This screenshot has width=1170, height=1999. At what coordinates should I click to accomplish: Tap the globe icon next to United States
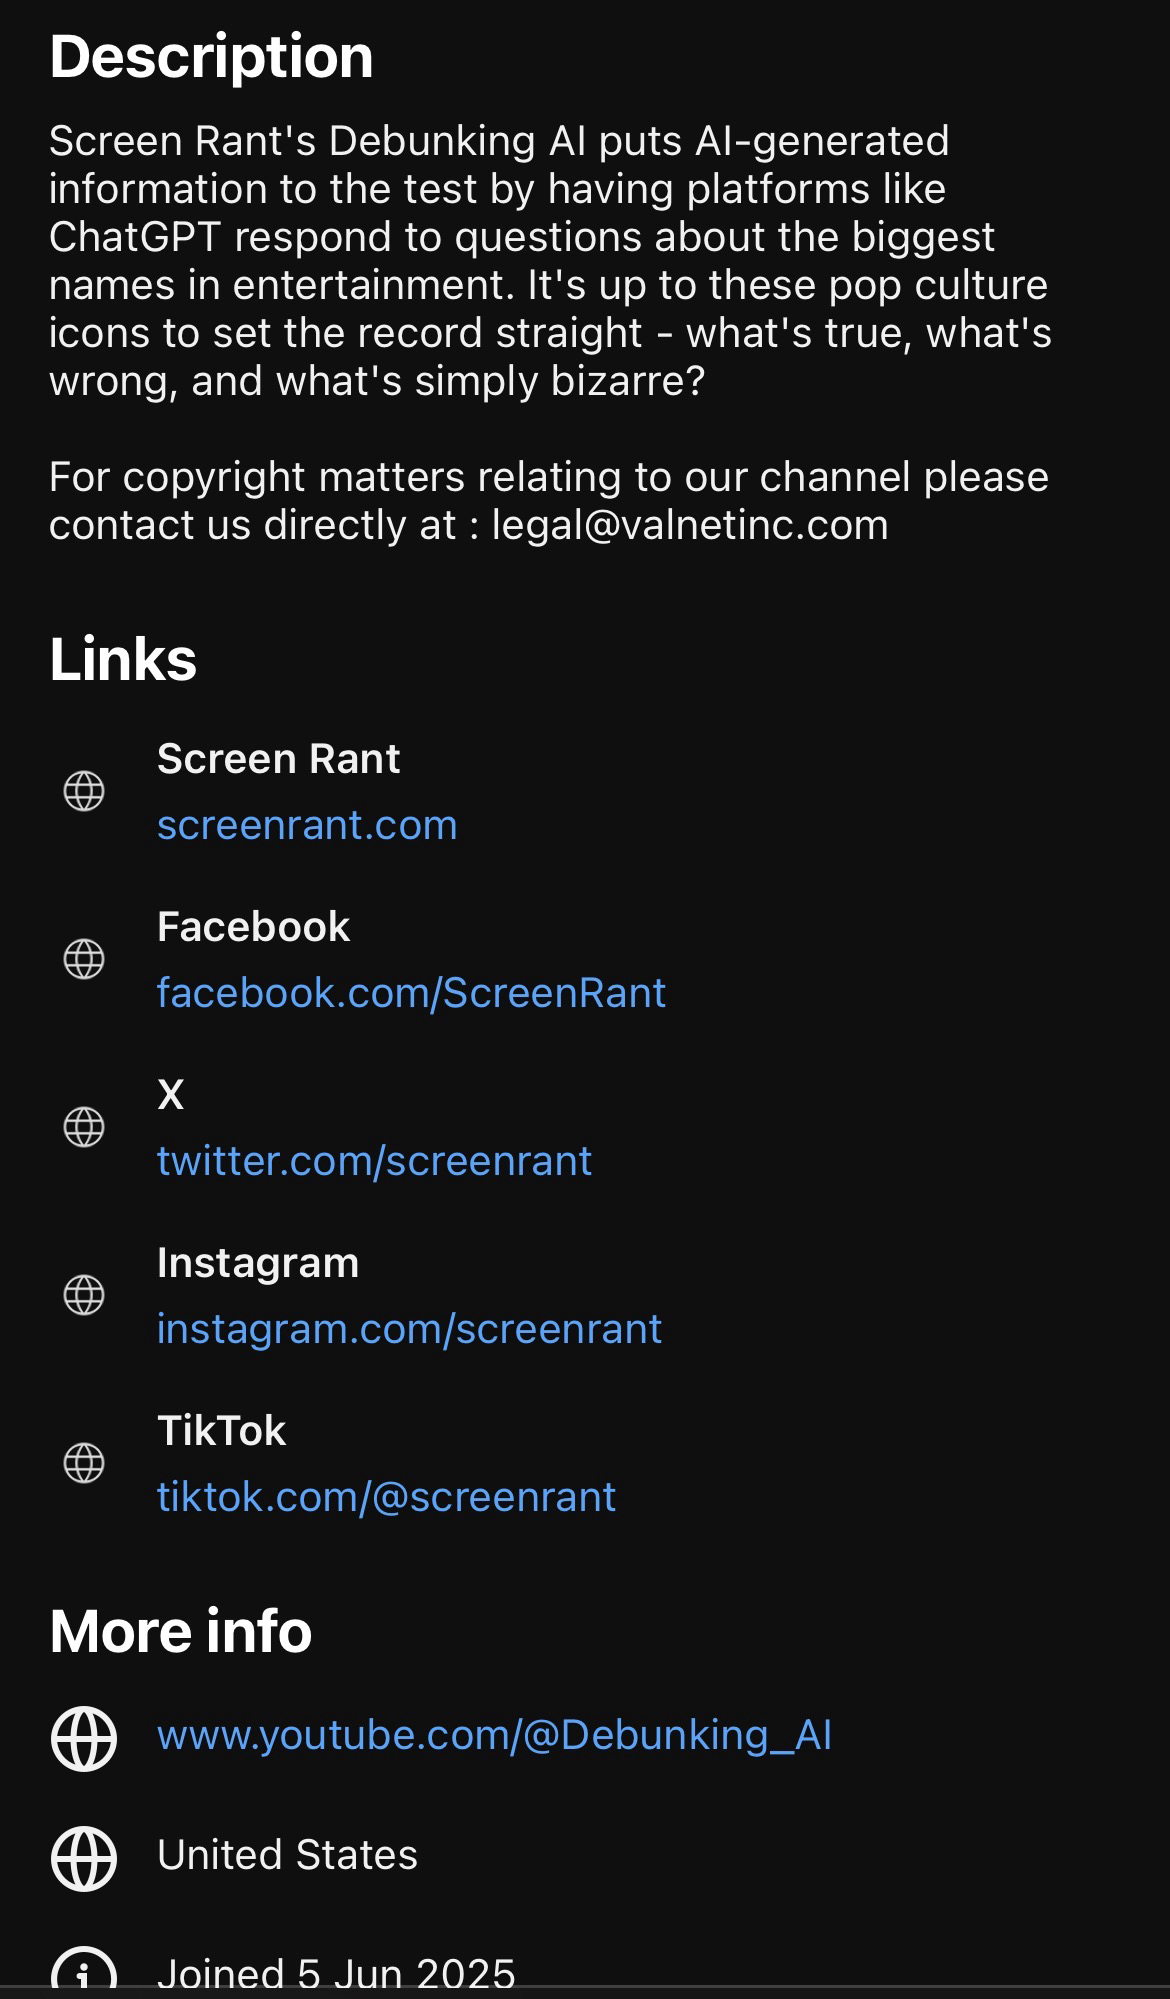pyautogui.click(x=84, y=1859)
